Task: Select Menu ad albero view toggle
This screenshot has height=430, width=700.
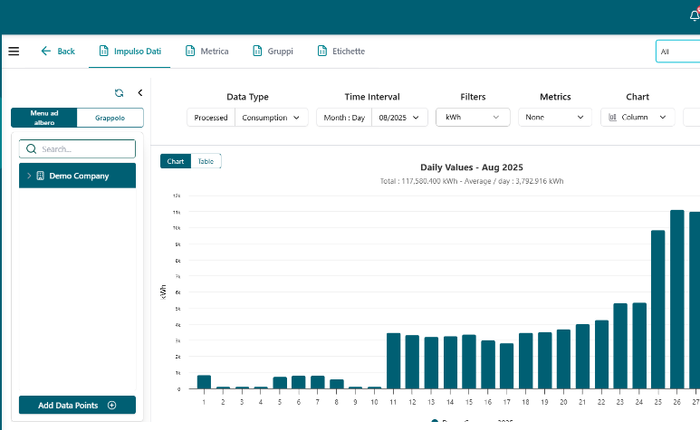Action: point(44,118)
